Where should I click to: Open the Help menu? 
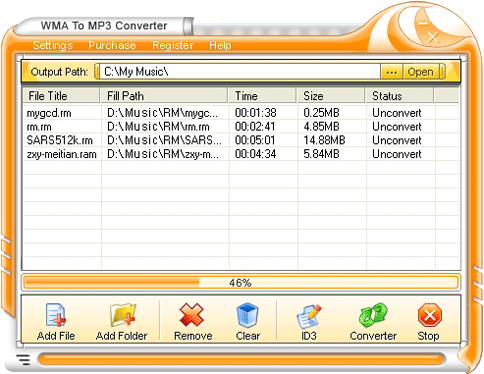click(220, 45)
